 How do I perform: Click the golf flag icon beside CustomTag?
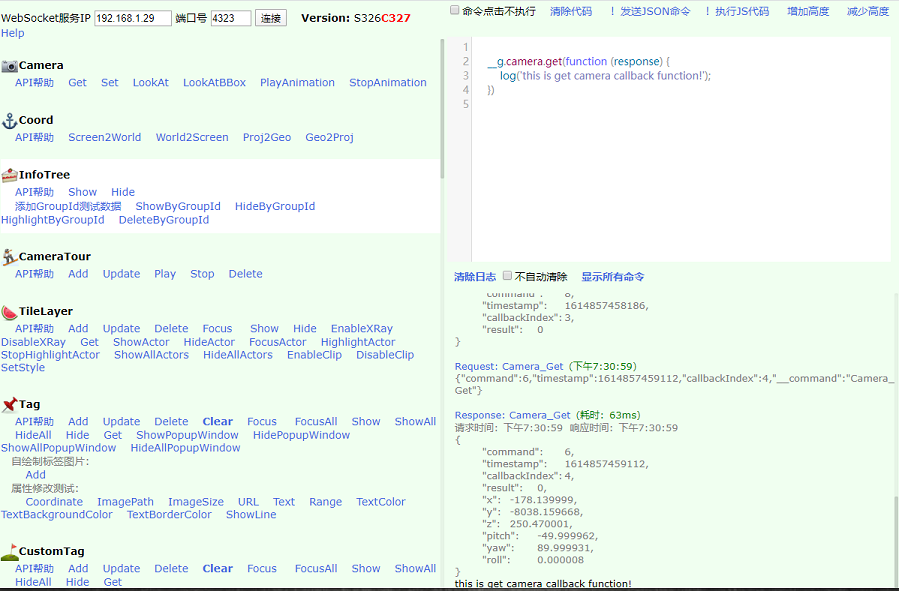(9, 551)
